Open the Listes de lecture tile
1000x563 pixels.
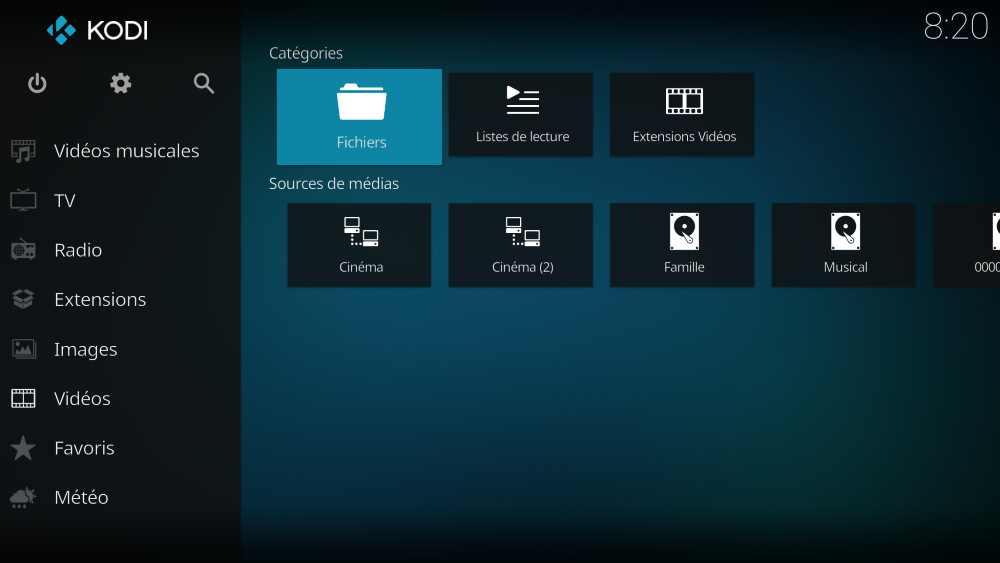(521, 115)
